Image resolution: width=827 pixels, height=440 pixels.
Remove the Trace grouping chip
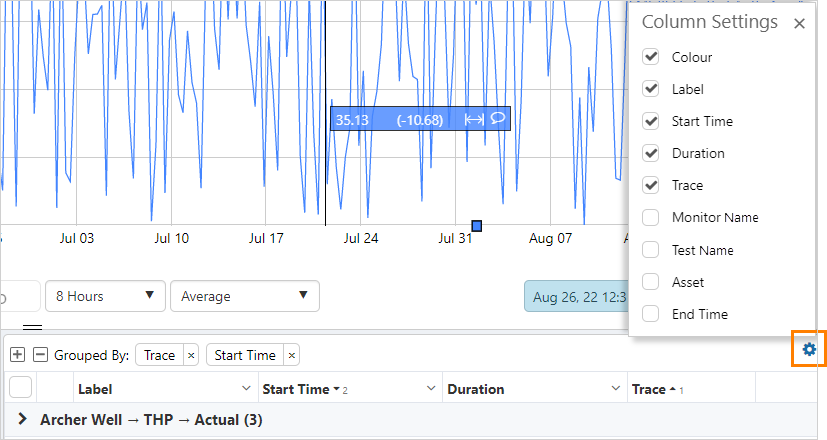191,355
